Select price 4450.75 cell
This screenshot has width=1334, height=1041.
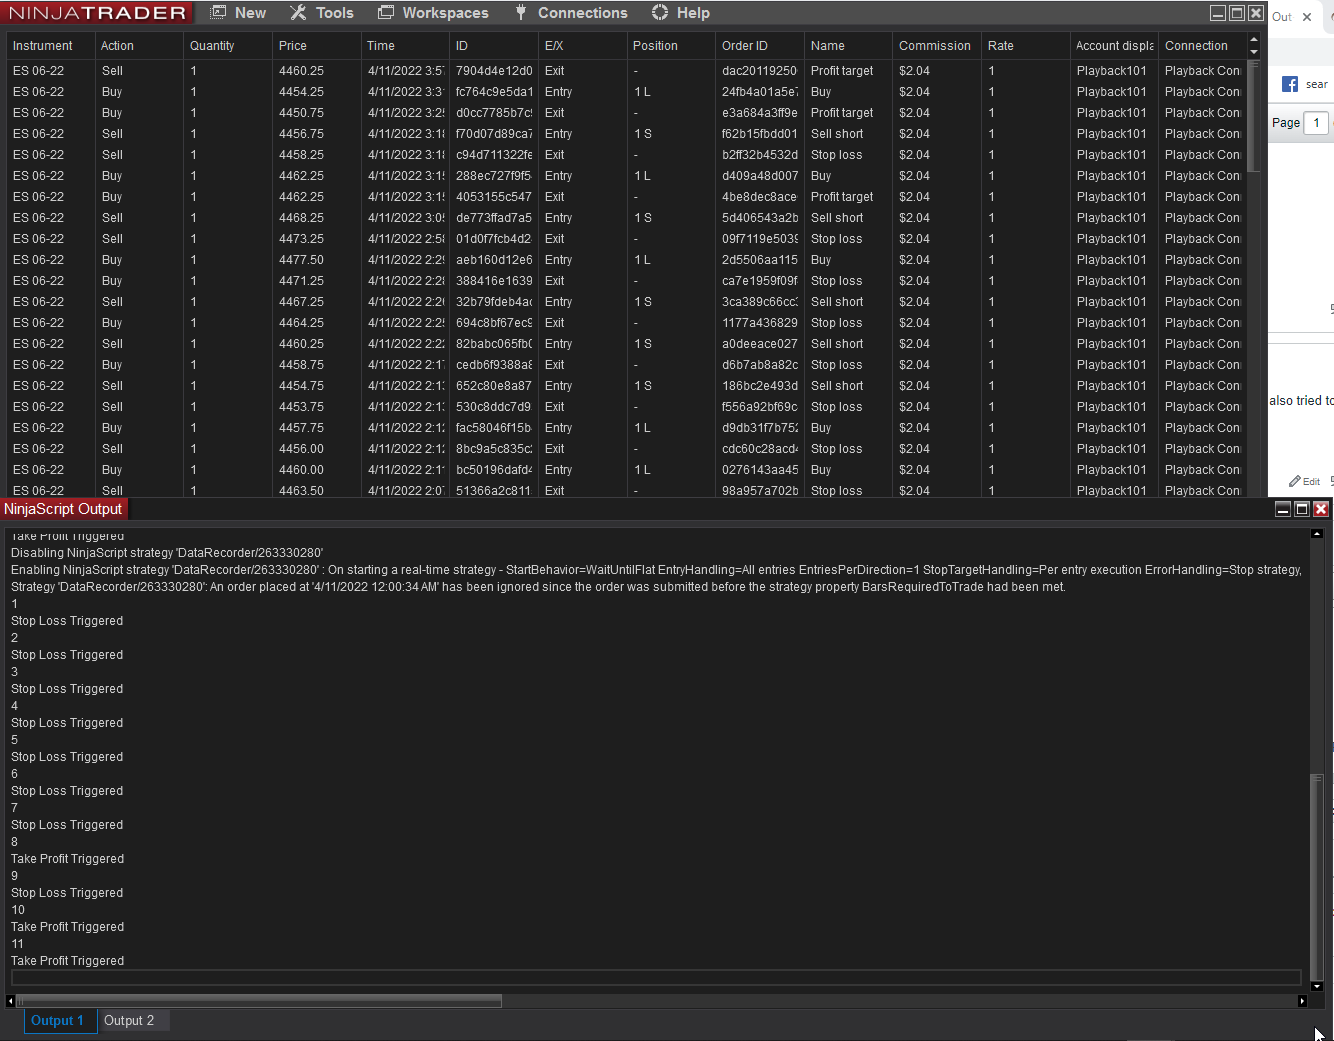[x=316, y=113]
